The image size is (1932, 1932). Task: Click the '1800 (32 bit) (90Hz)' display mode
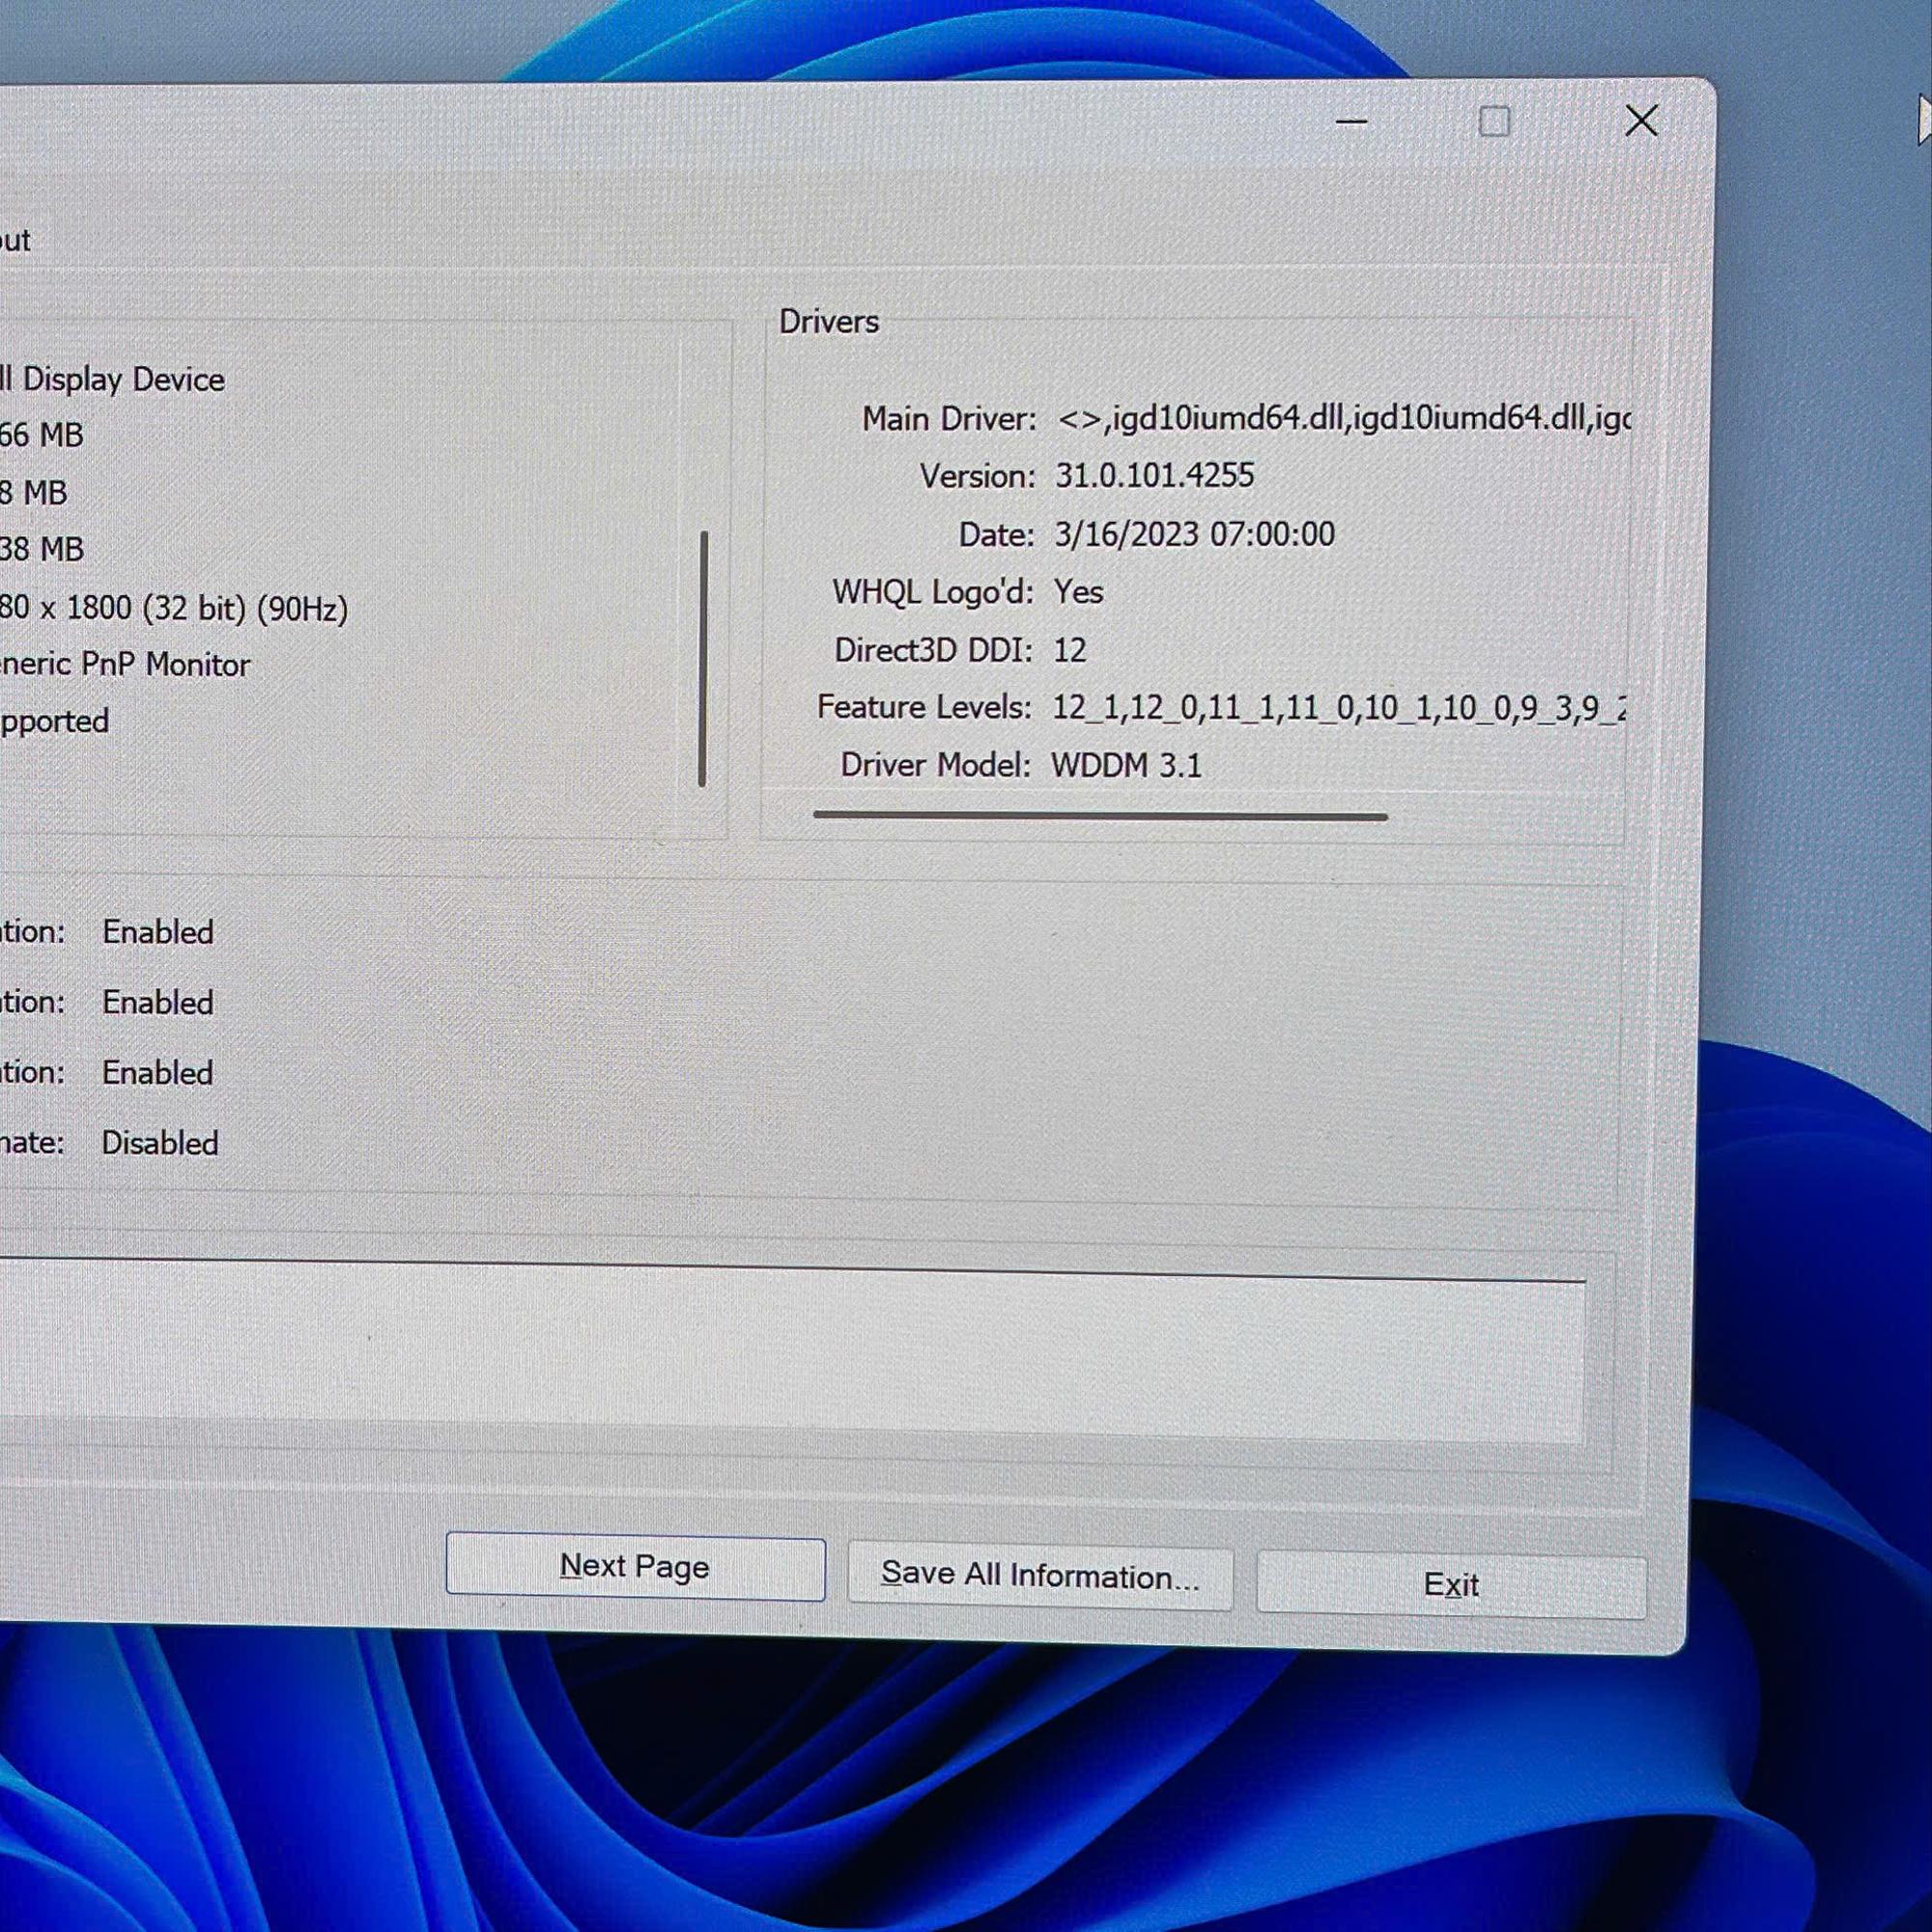(207, 608)
